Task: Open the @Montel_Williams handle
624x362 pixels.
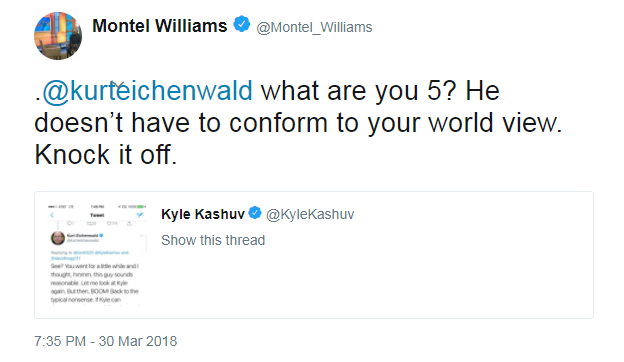Action: pos(314,27)
